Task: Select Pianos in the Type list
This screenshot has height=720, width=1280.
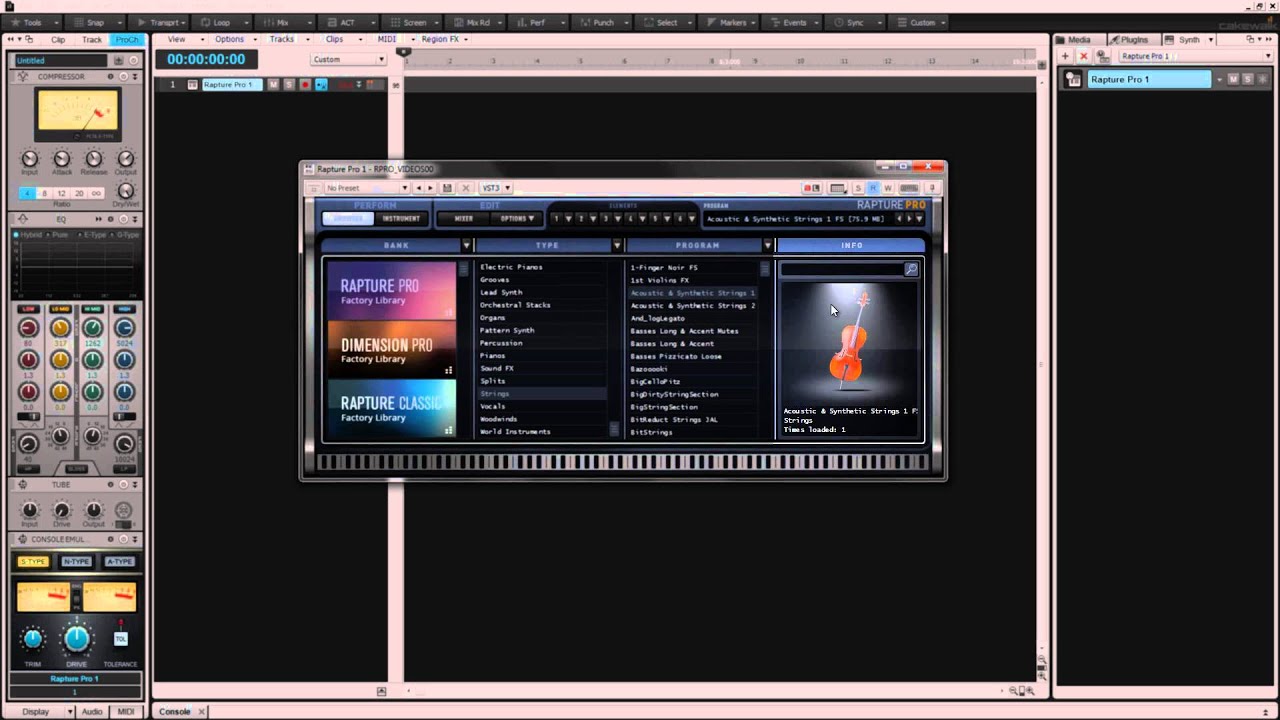Action: point(493,355)
